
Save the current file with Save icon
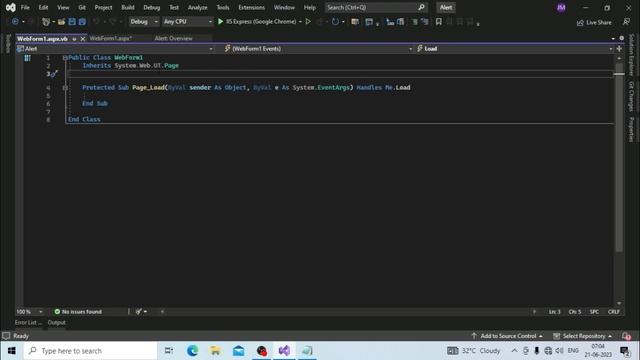tap(72, 22)
